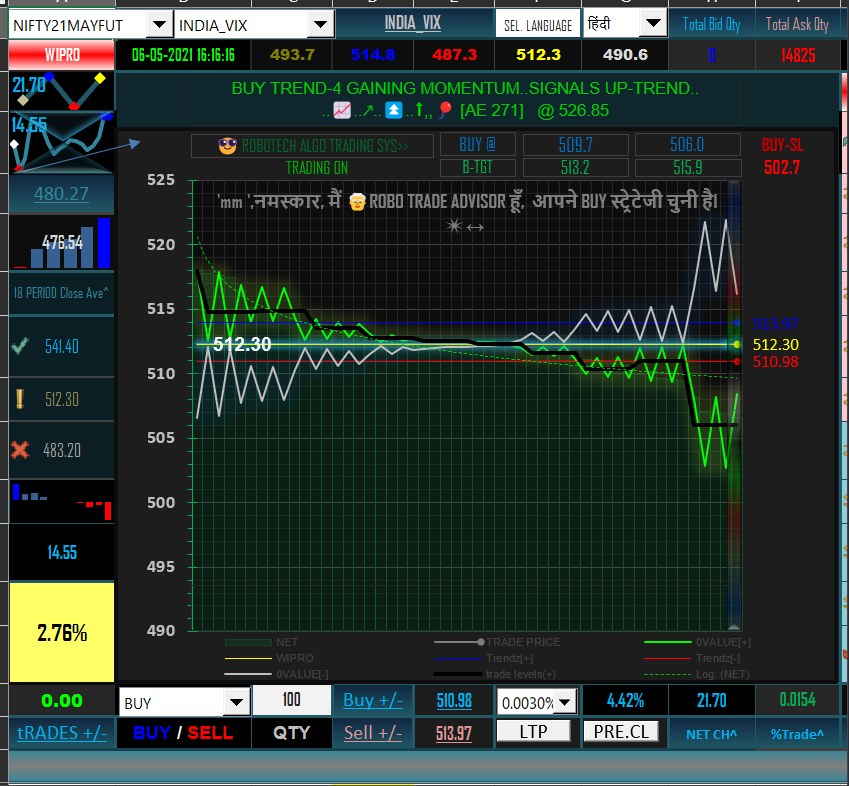Click the quantity field showing 100
The width and height of the screenshot is (849, 786).
291,699
